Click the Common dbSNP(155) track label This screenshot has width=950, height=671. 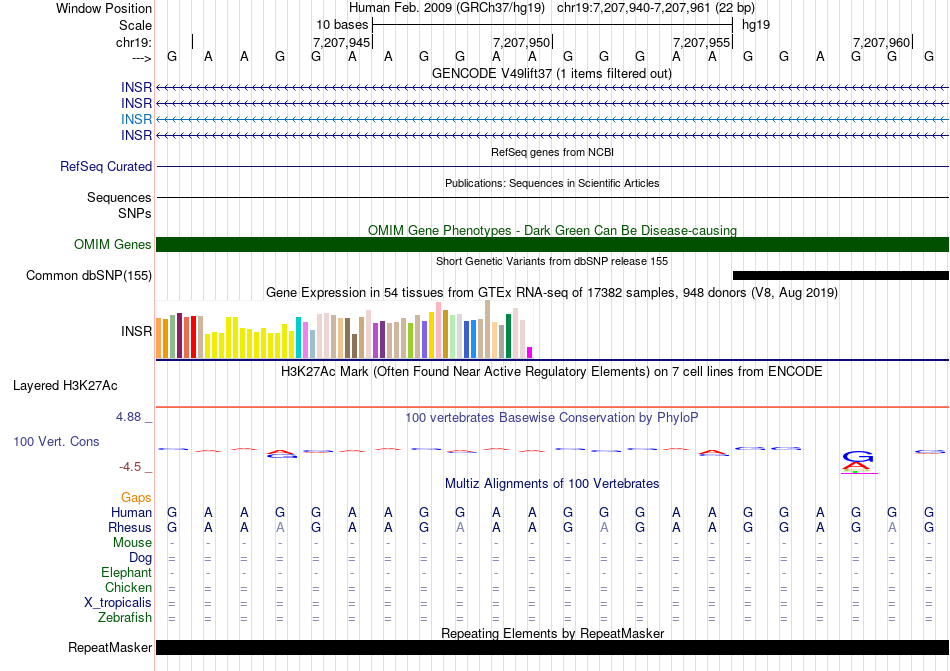[89, 276]
